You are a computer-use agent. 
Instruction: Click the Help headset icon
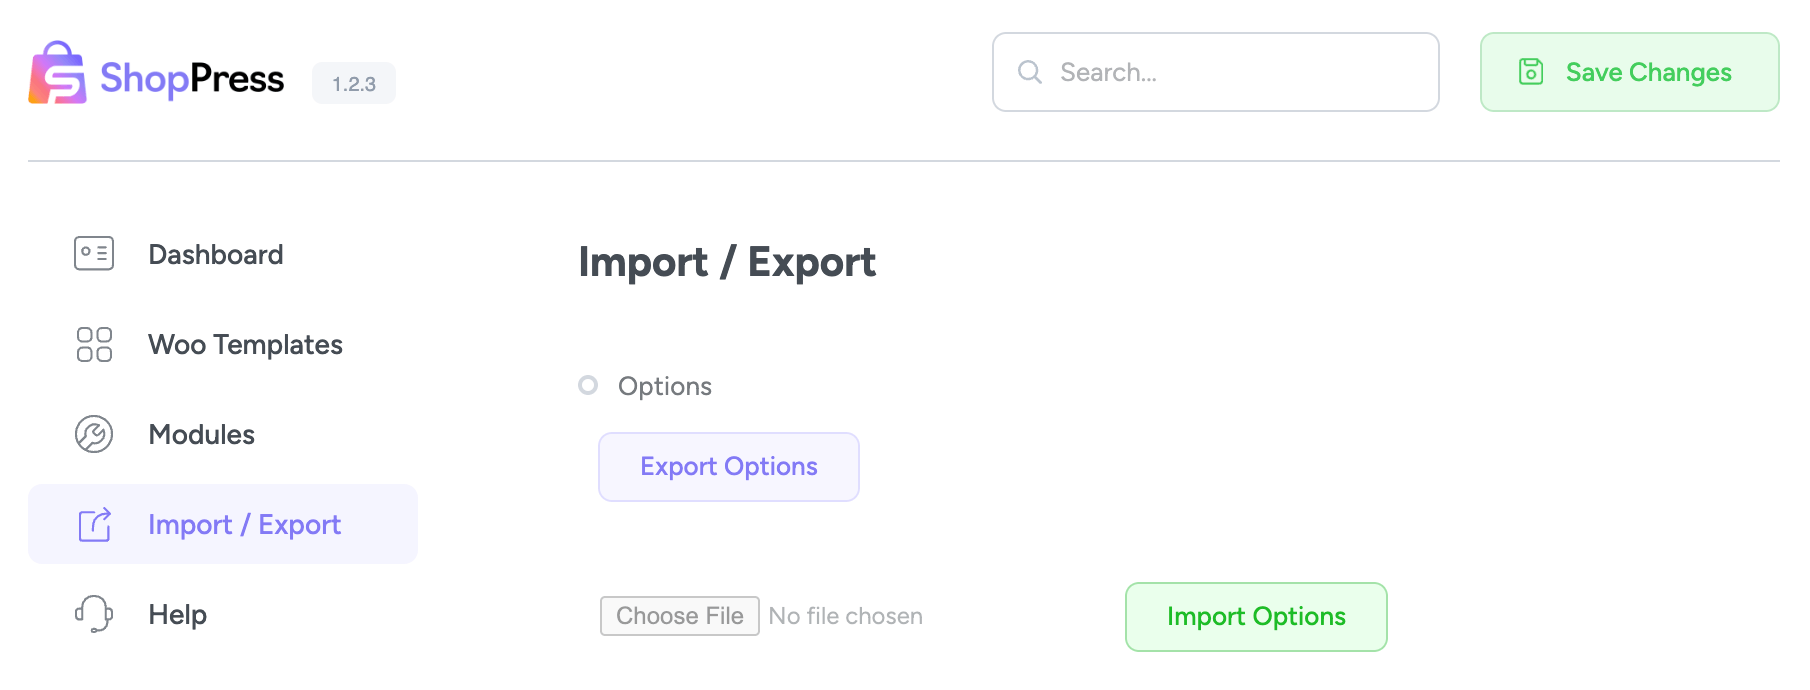pos(94,614)
